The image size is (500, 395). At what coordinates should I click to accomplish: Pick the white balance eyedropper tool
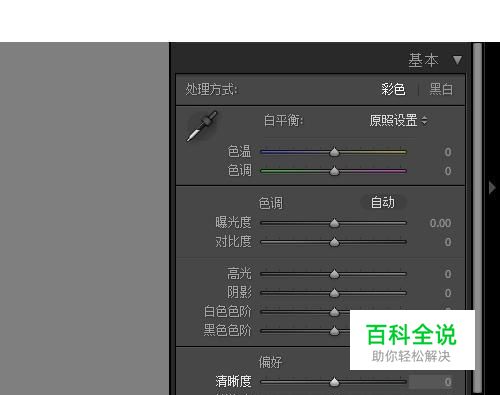point(202,127)
